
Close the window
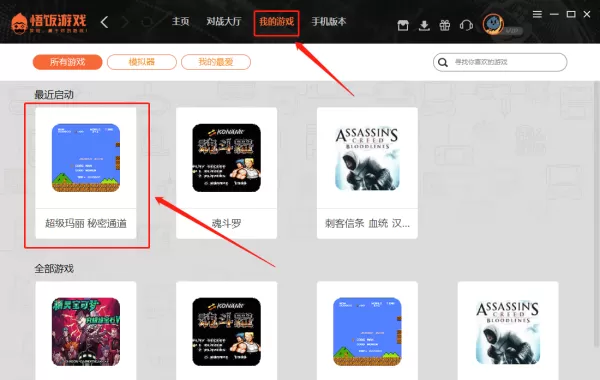click(587, 14)
